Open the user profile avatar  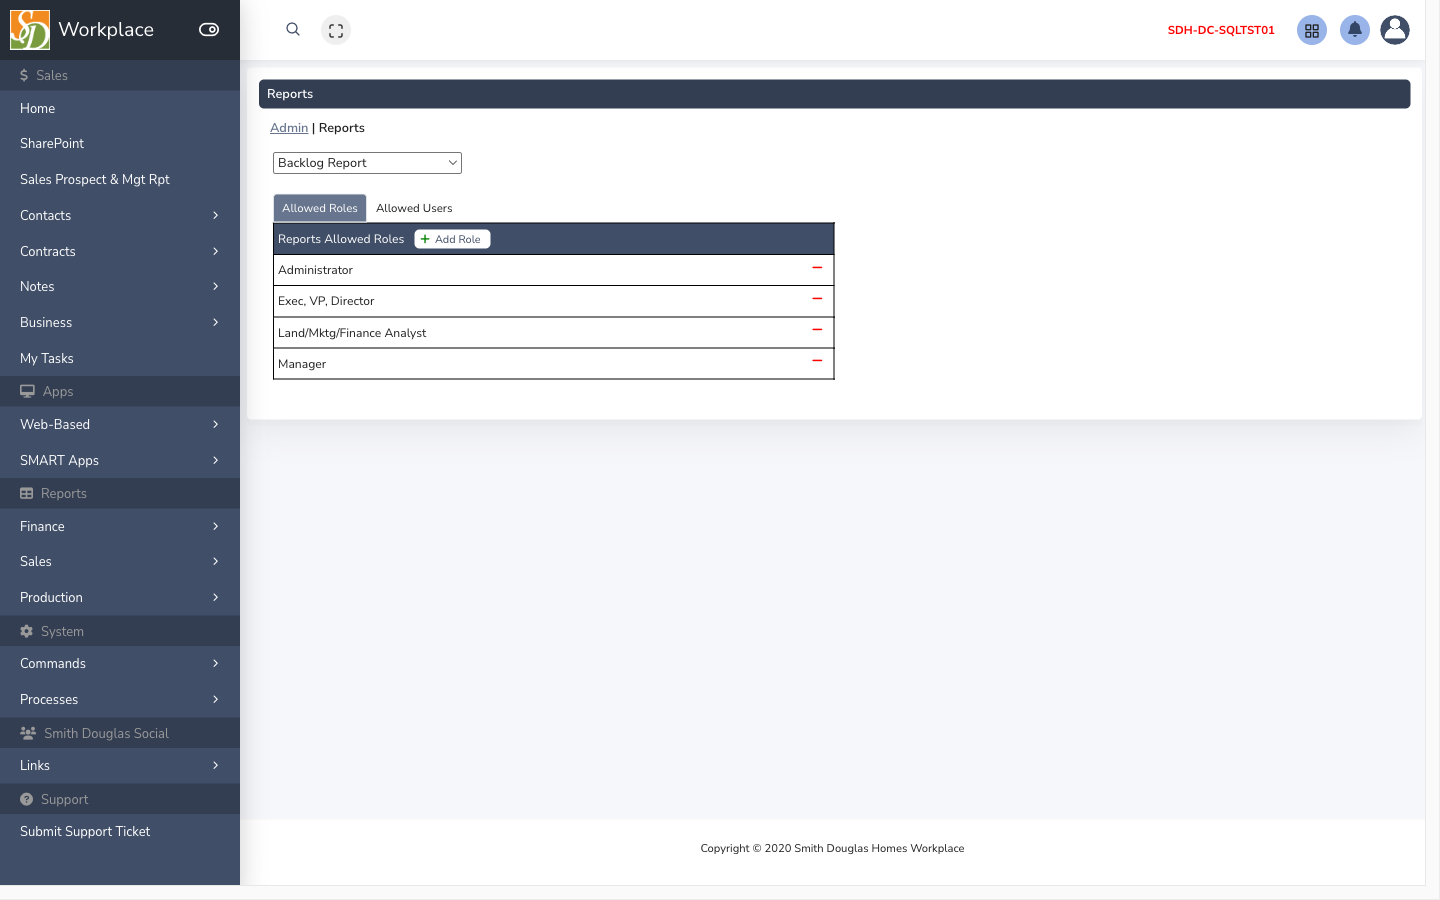tap(1395, 30)
